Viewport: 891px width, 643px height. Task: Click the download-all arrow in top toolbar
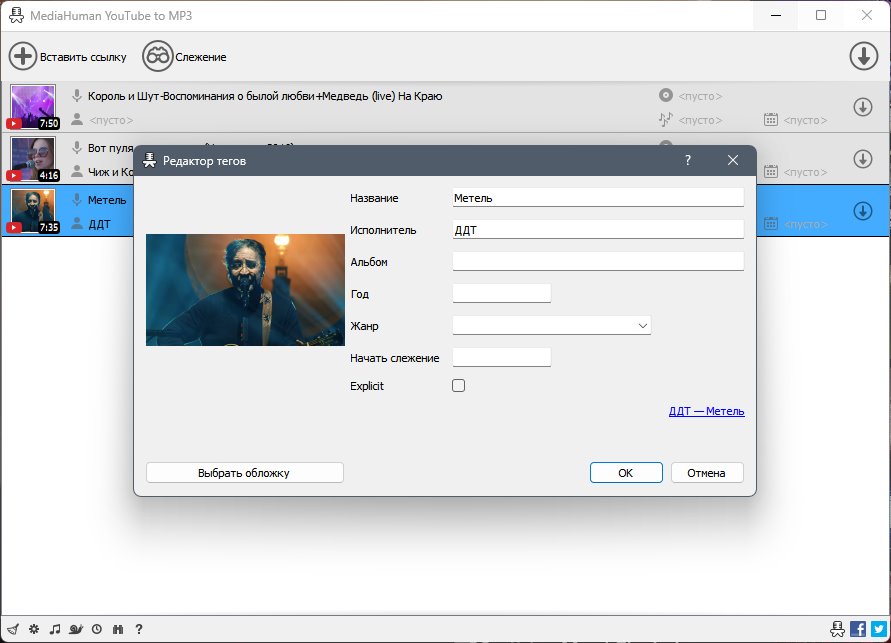(864, 56)
